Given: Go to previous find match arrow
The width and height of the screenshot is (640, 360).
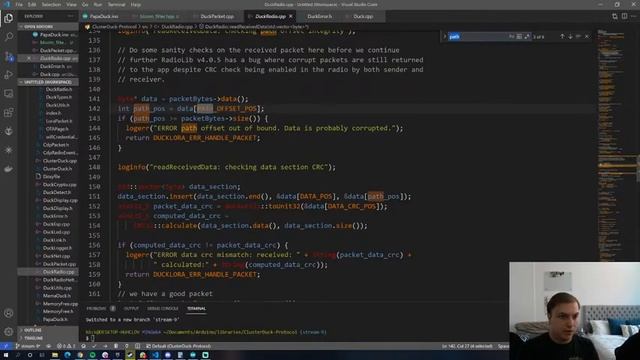Looking at the screenshot, I should tap(562, 36).
